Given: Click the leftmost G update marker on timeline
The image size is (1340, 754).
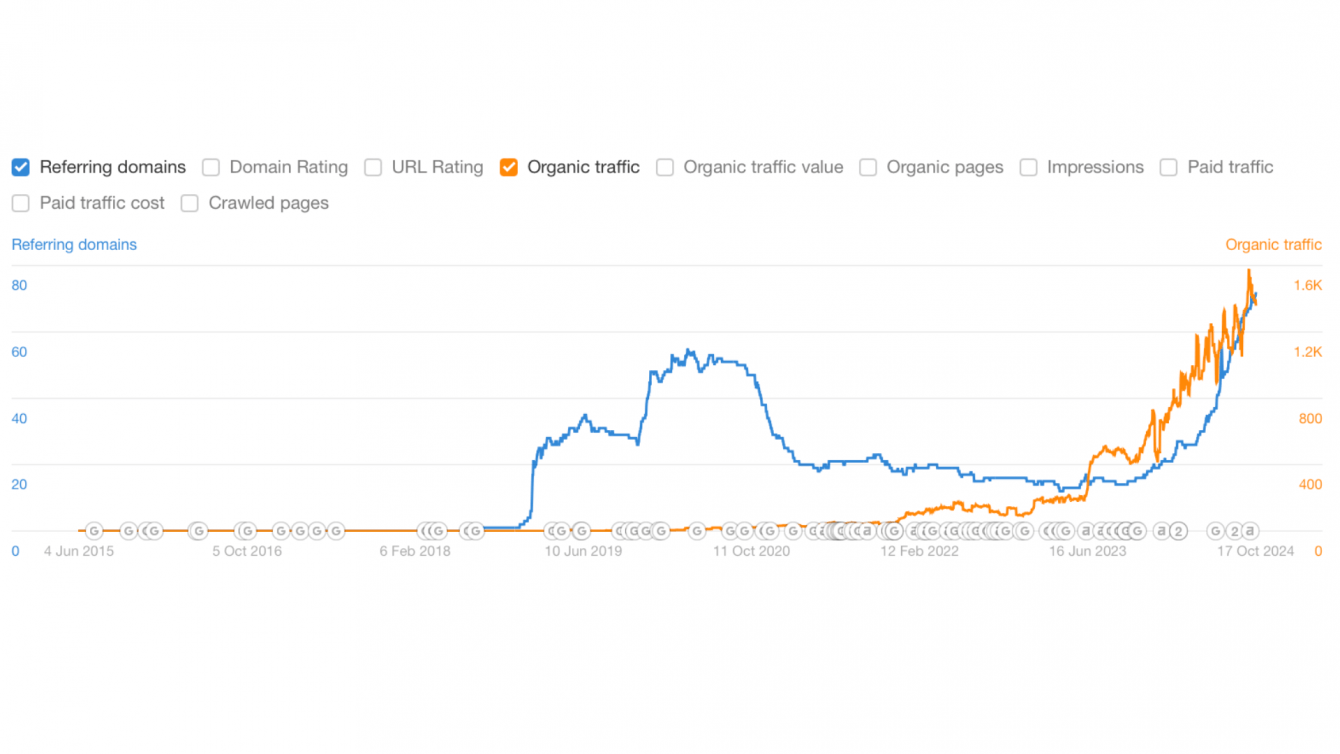Looking at the screenshot, I should tap(94, 531).
